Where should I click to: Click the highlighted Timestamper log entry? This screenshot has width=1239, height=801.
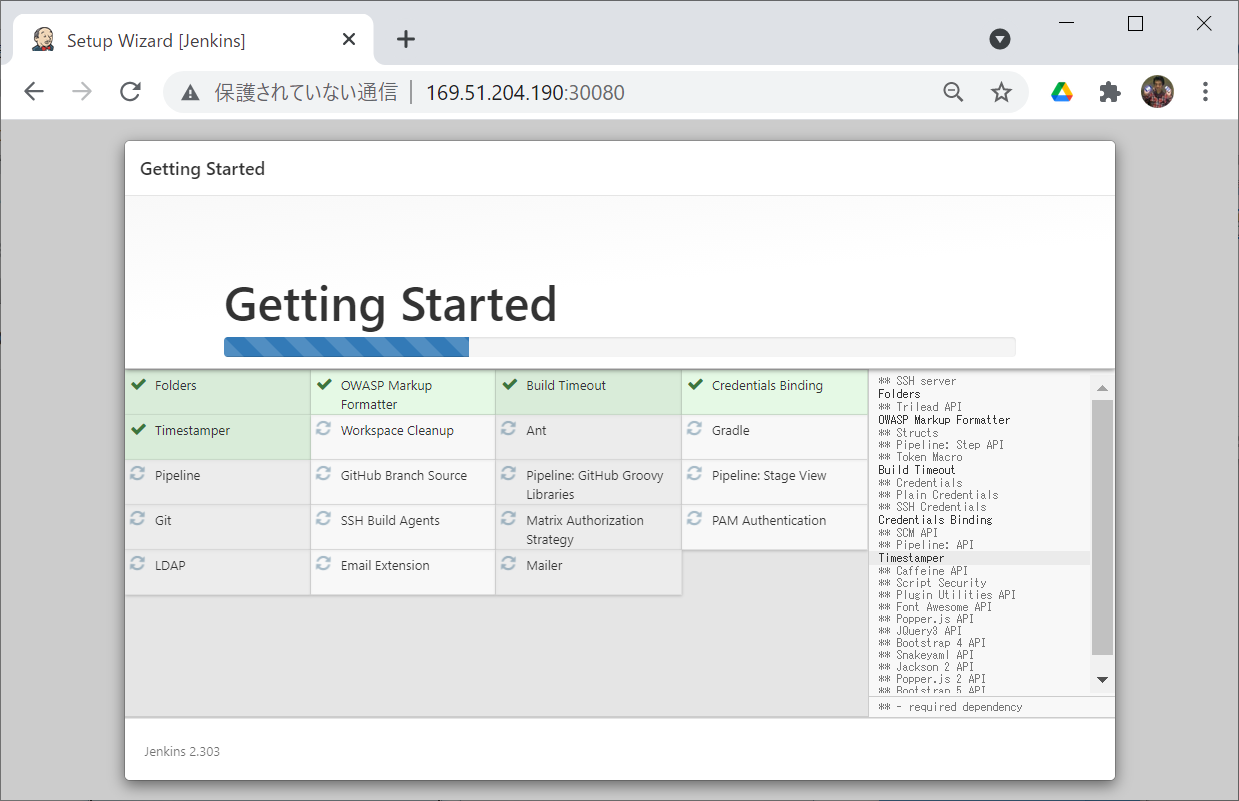(911, 558)
